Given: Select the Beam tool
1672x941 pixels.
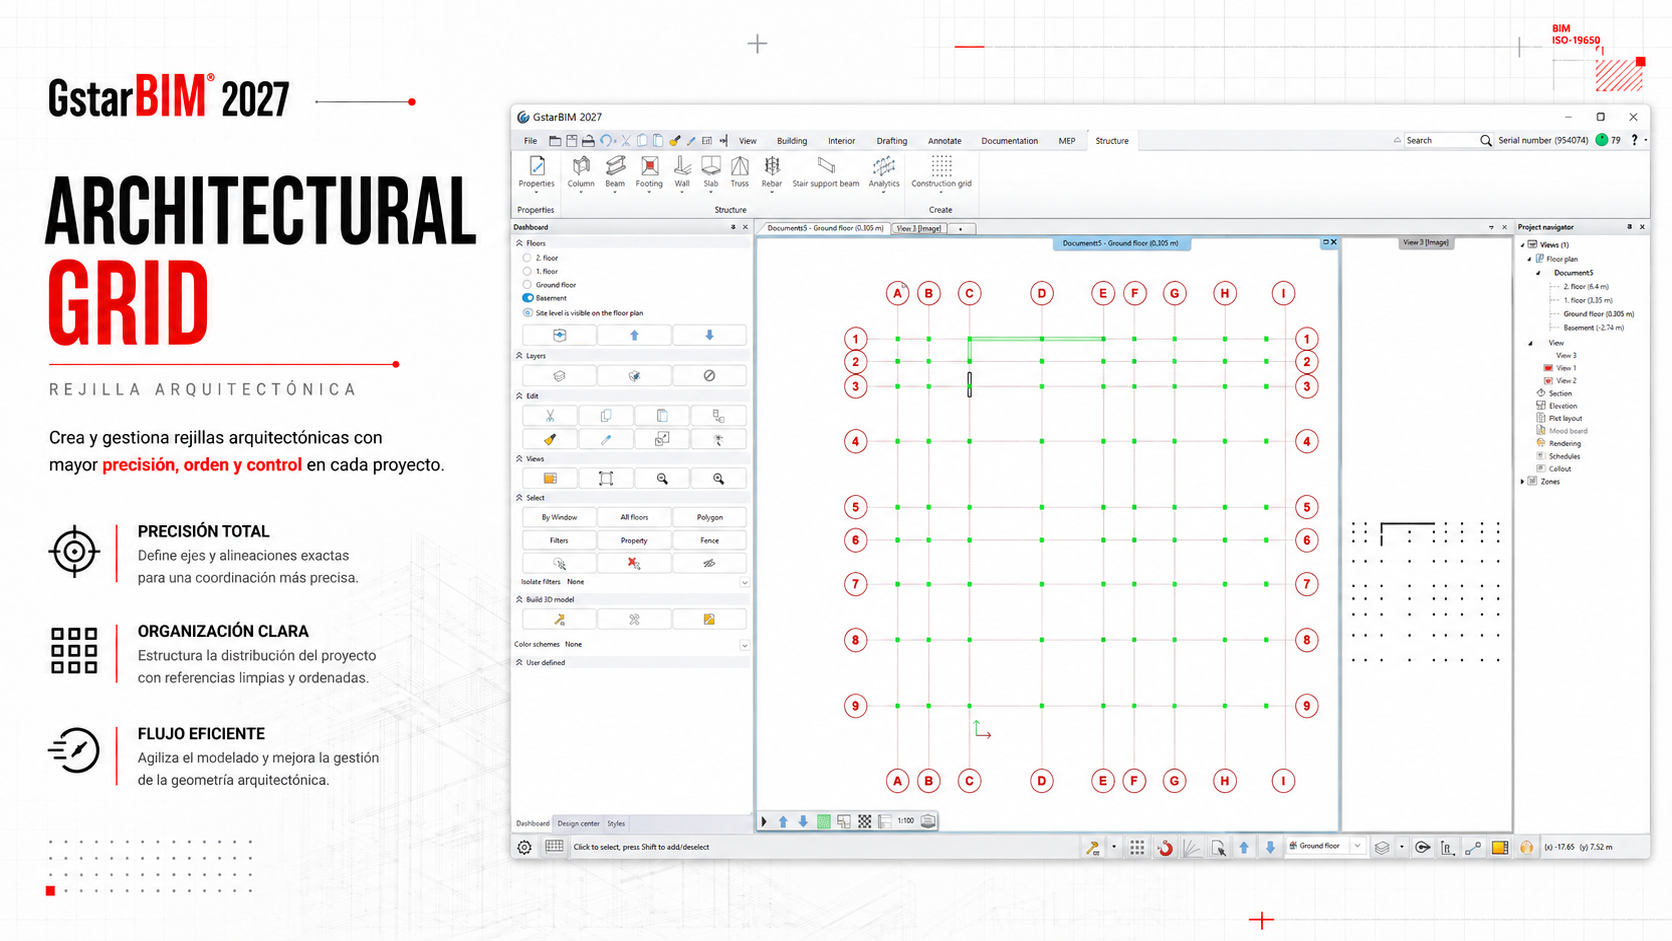Looking at the screenshot, I should pyautogui.click(x=615, y=172).
